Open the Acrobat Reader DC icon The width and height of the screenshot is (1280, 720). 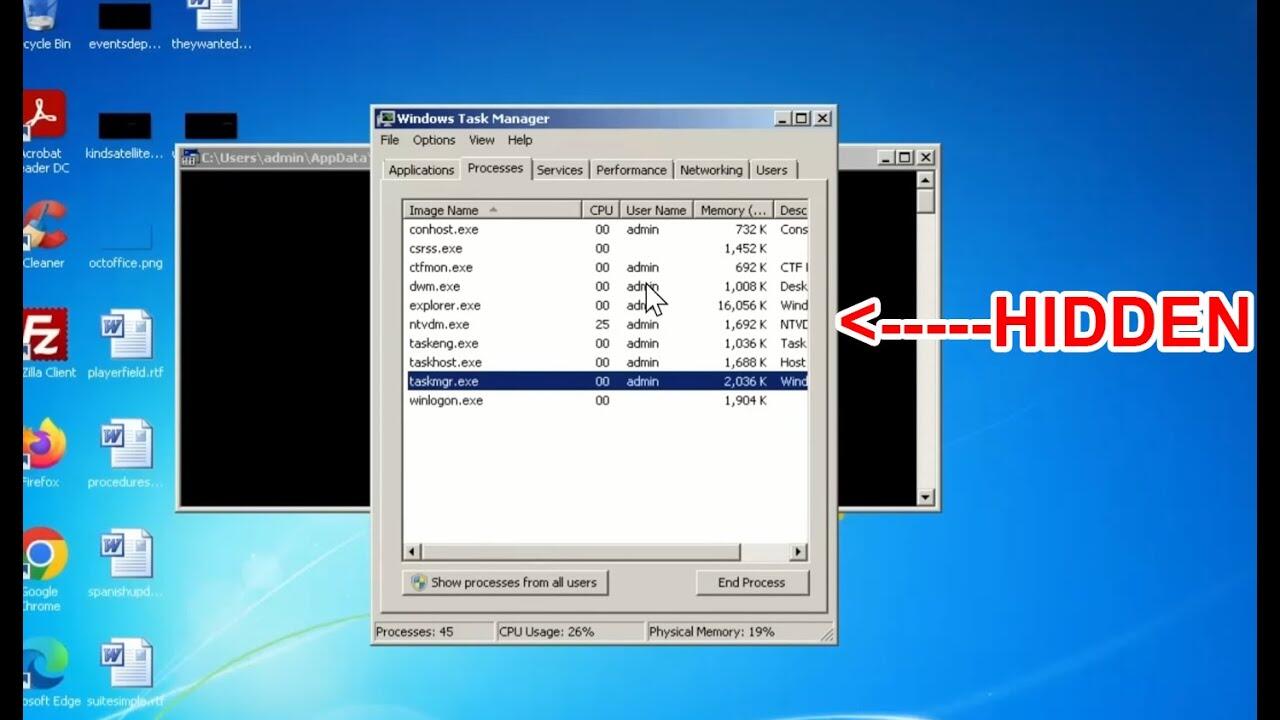click(43, 116)
